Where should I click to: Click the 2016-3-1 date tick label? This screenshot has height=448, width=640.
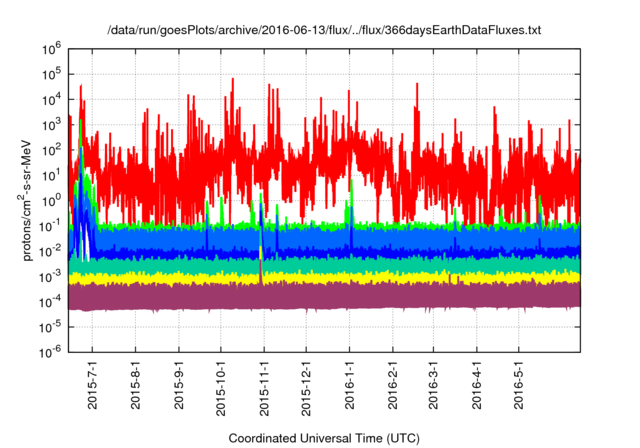(x=433, y=384)
